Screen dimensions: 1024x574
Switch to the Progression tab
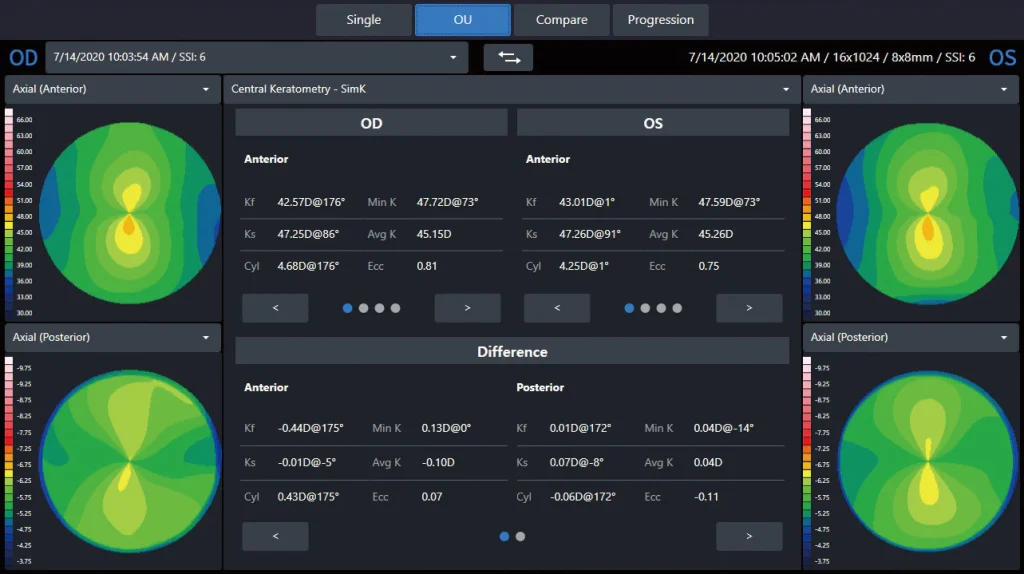click(x=660, y=20)
